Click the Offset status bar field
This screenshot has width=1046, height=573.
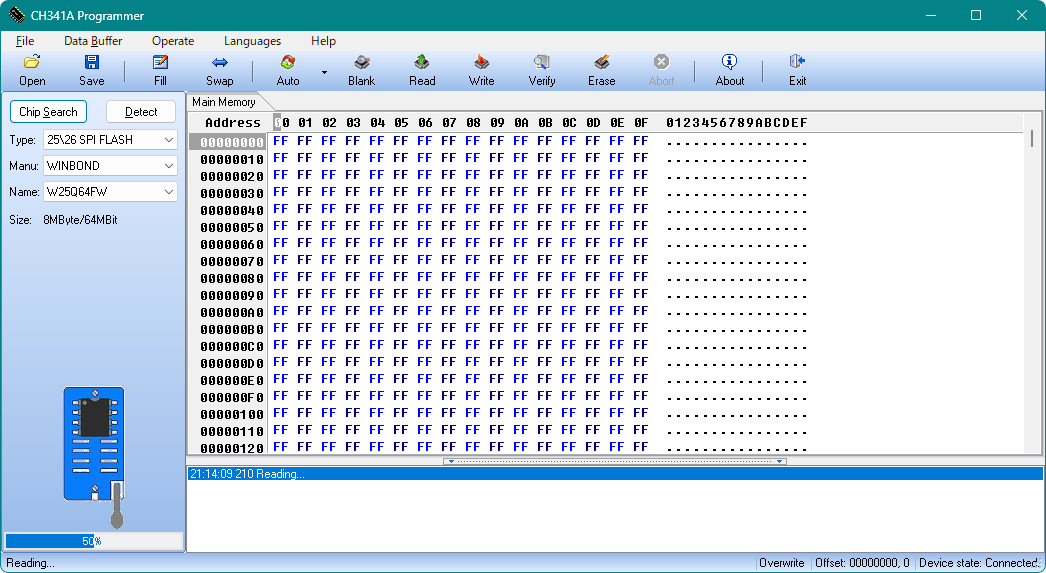[862, 563]
